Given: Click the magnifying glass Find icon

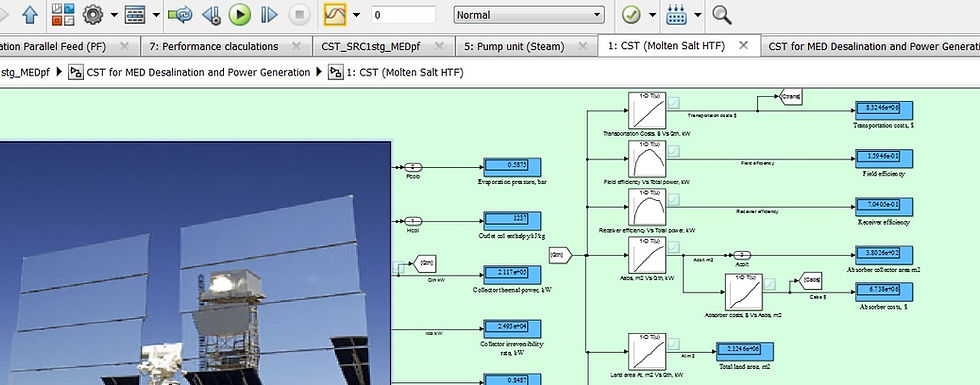Looking at the screenshot, I should 722,14.
